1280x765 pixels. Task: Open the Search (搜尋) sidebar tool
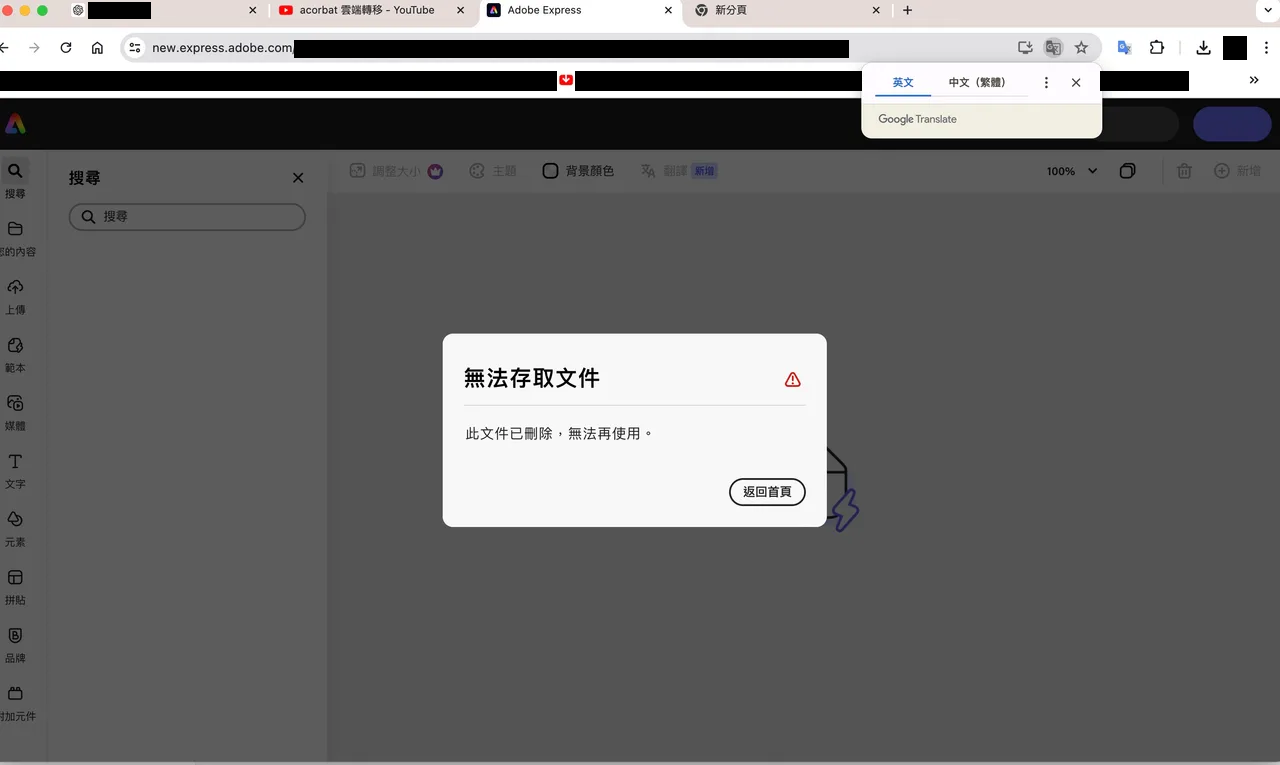(x=15, y=180)
